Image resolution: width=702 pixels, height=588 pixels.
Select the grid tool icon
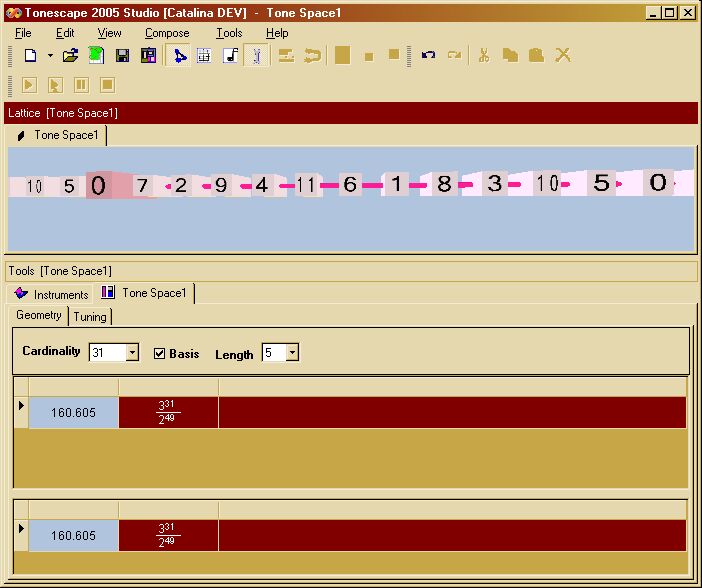click(x=204, y=56)
